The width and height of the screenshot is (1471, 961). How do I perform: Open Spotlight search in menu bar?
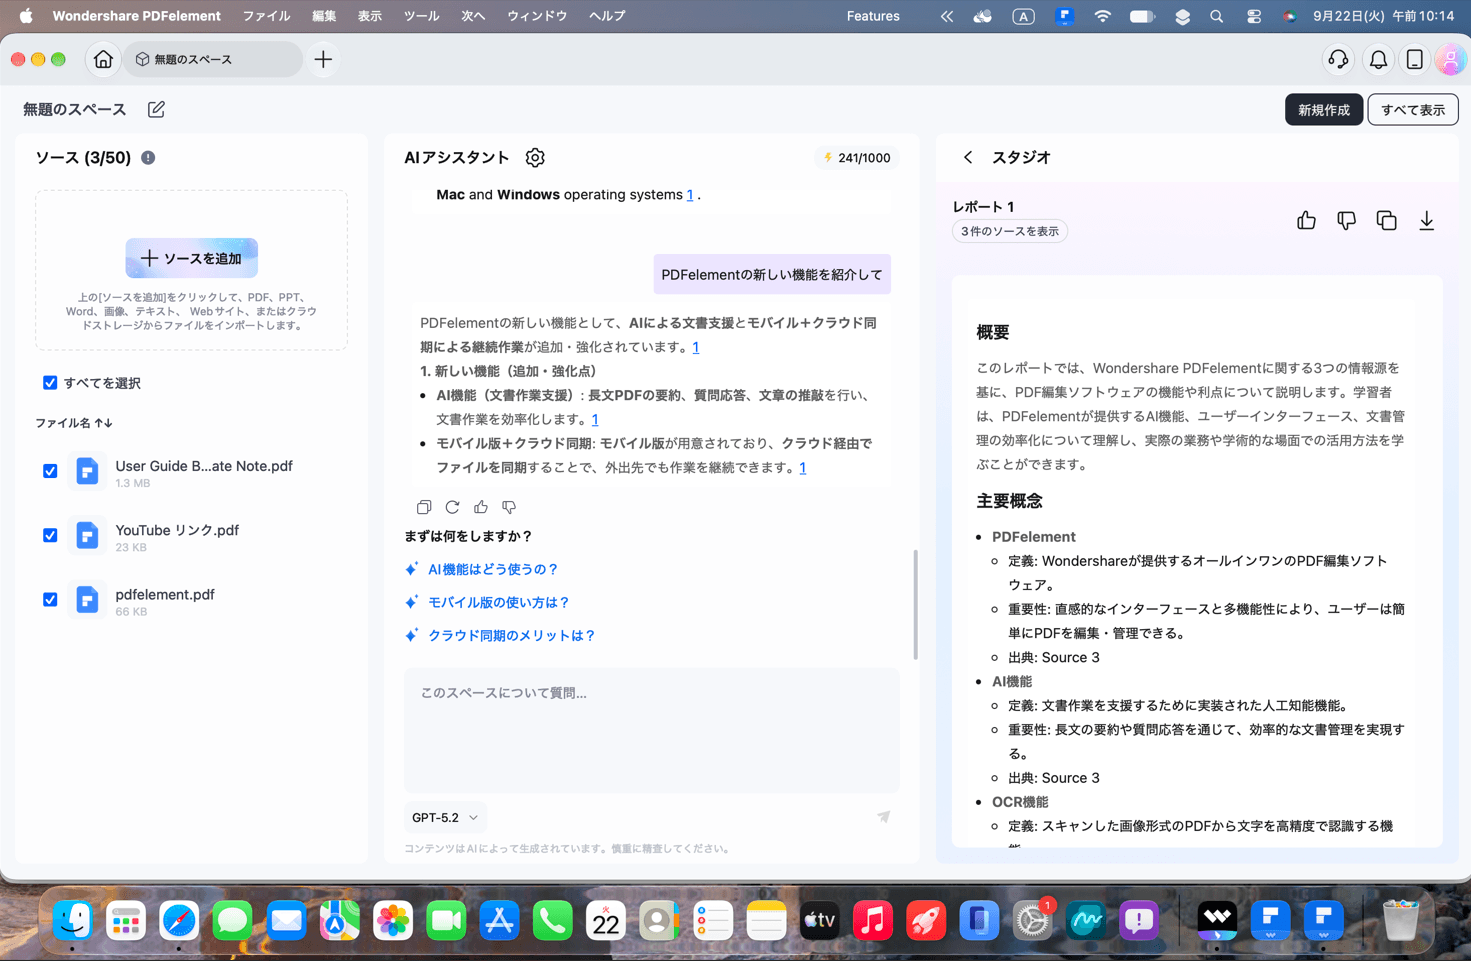pyautogui.click(x=1216, y=16)
